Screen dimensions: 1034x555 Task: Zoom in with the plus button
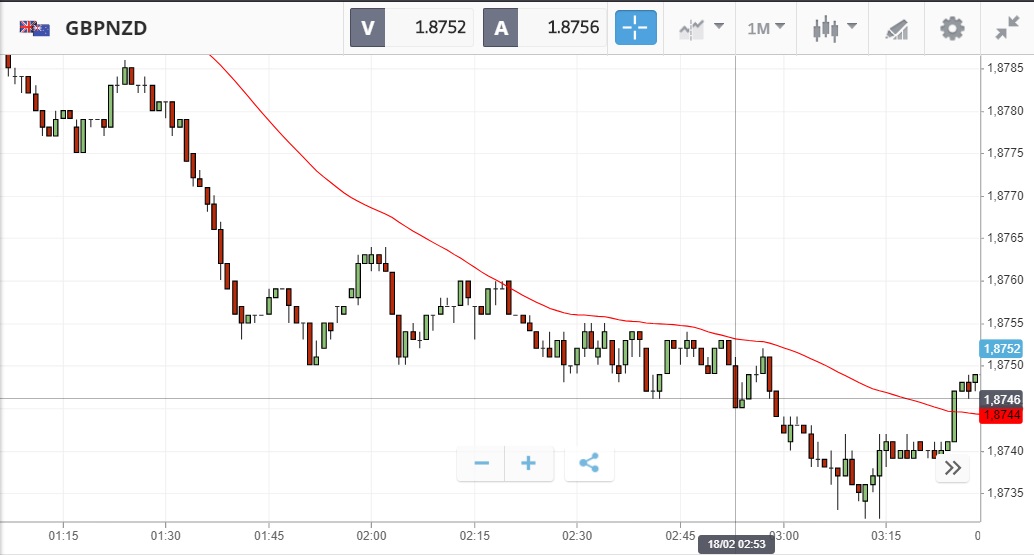529,463
